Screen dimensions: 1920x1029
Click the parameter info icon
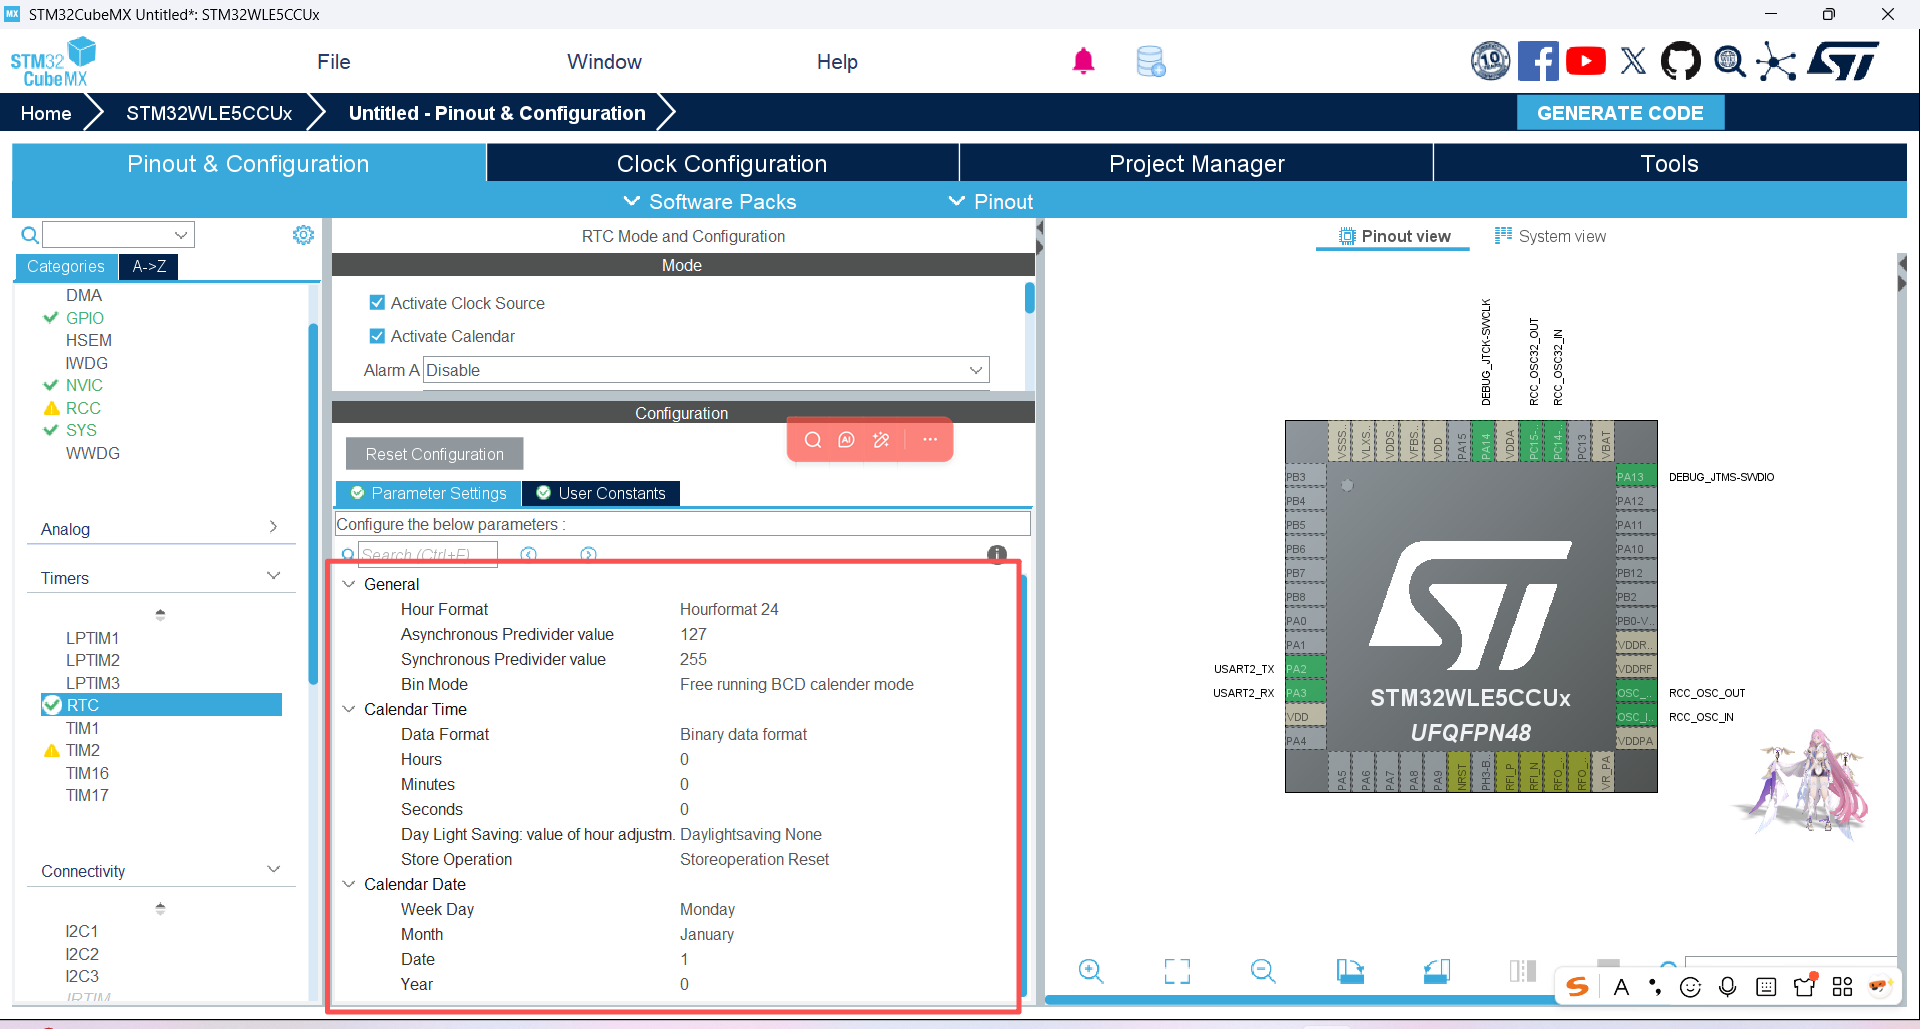(x=997, y=554)
